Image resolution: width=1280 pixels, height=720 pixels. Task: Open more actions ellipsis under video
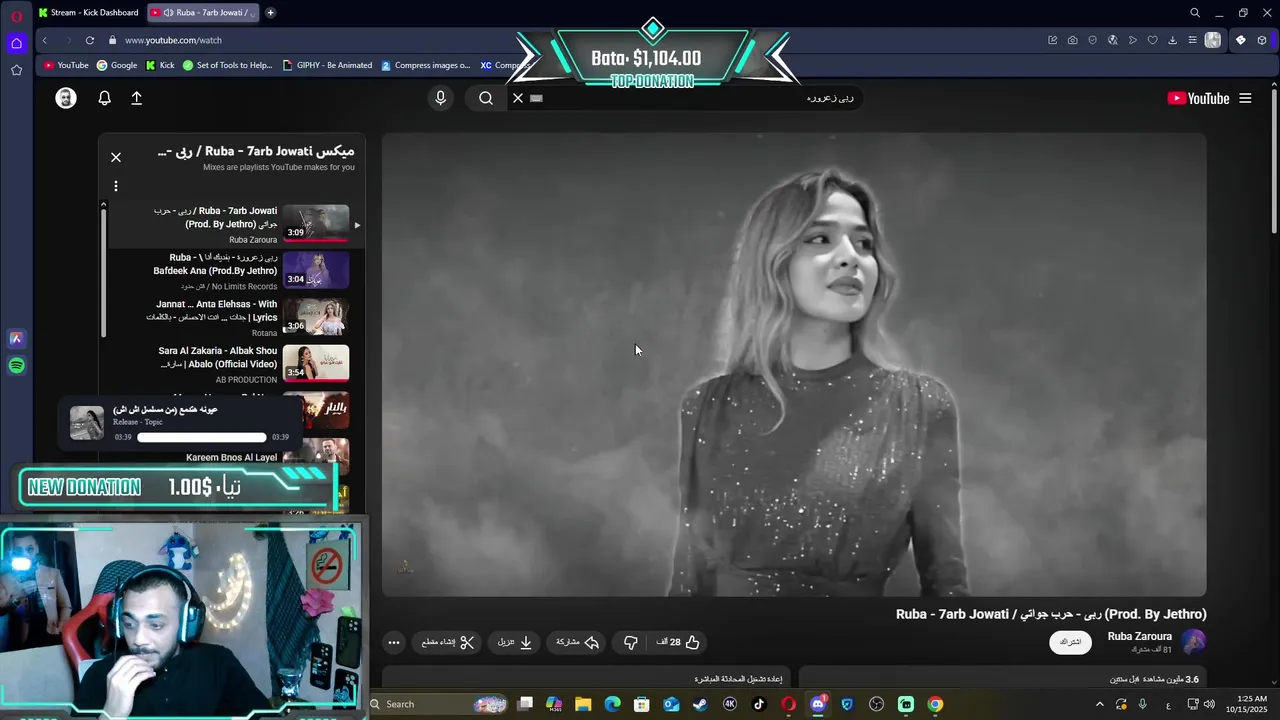click(394, 642)
